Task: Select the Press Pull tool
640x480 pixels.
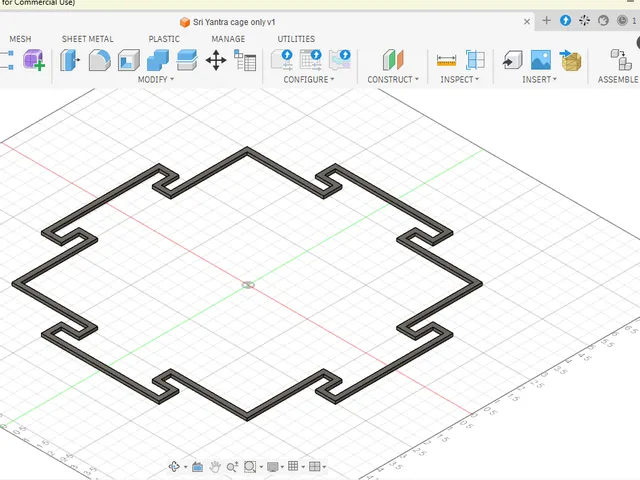Action: click(70, 60)
